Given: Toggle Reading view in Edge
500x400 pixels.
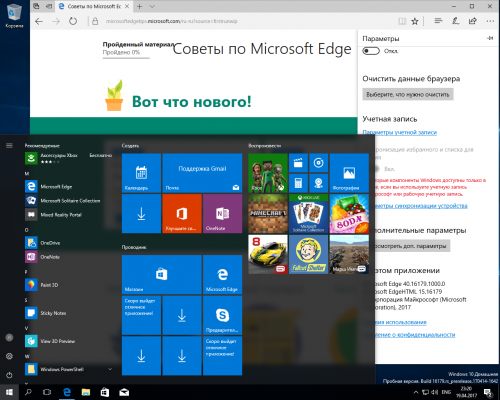Looking at the screenshot, I should click(x=402, y=21).
